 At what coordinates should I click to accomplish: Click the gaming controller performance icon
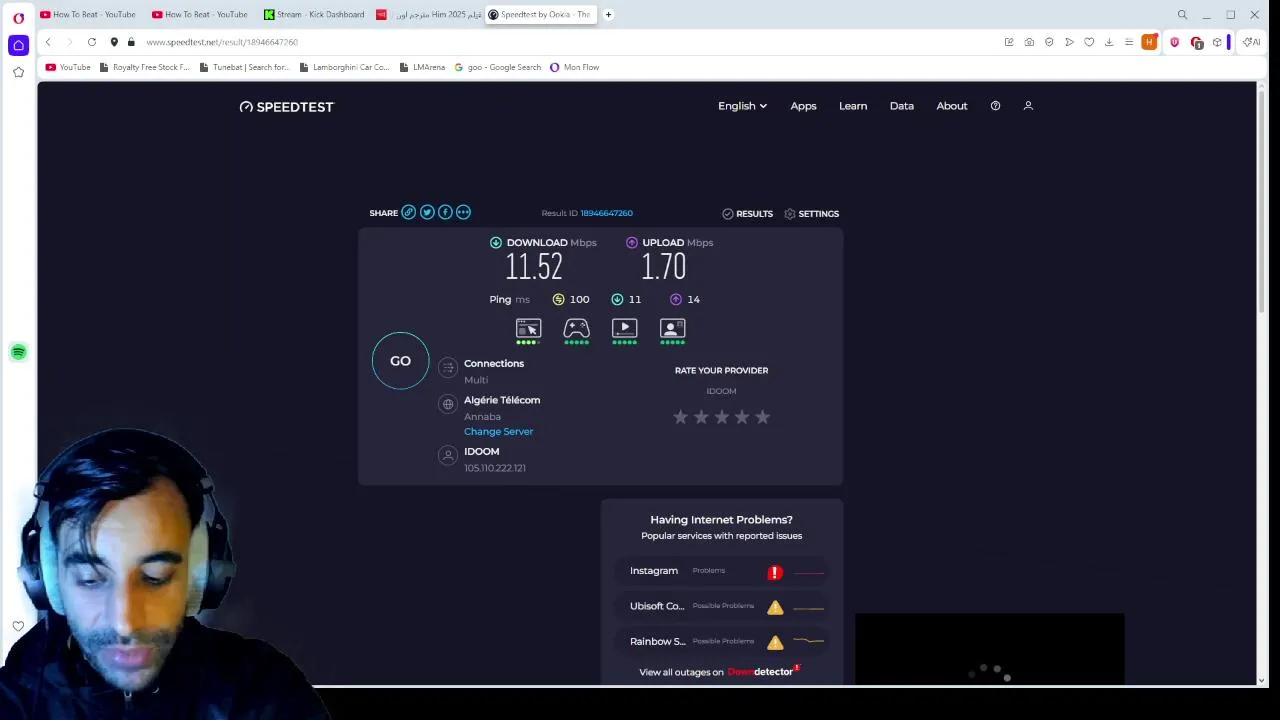click(x=576, y=329)
